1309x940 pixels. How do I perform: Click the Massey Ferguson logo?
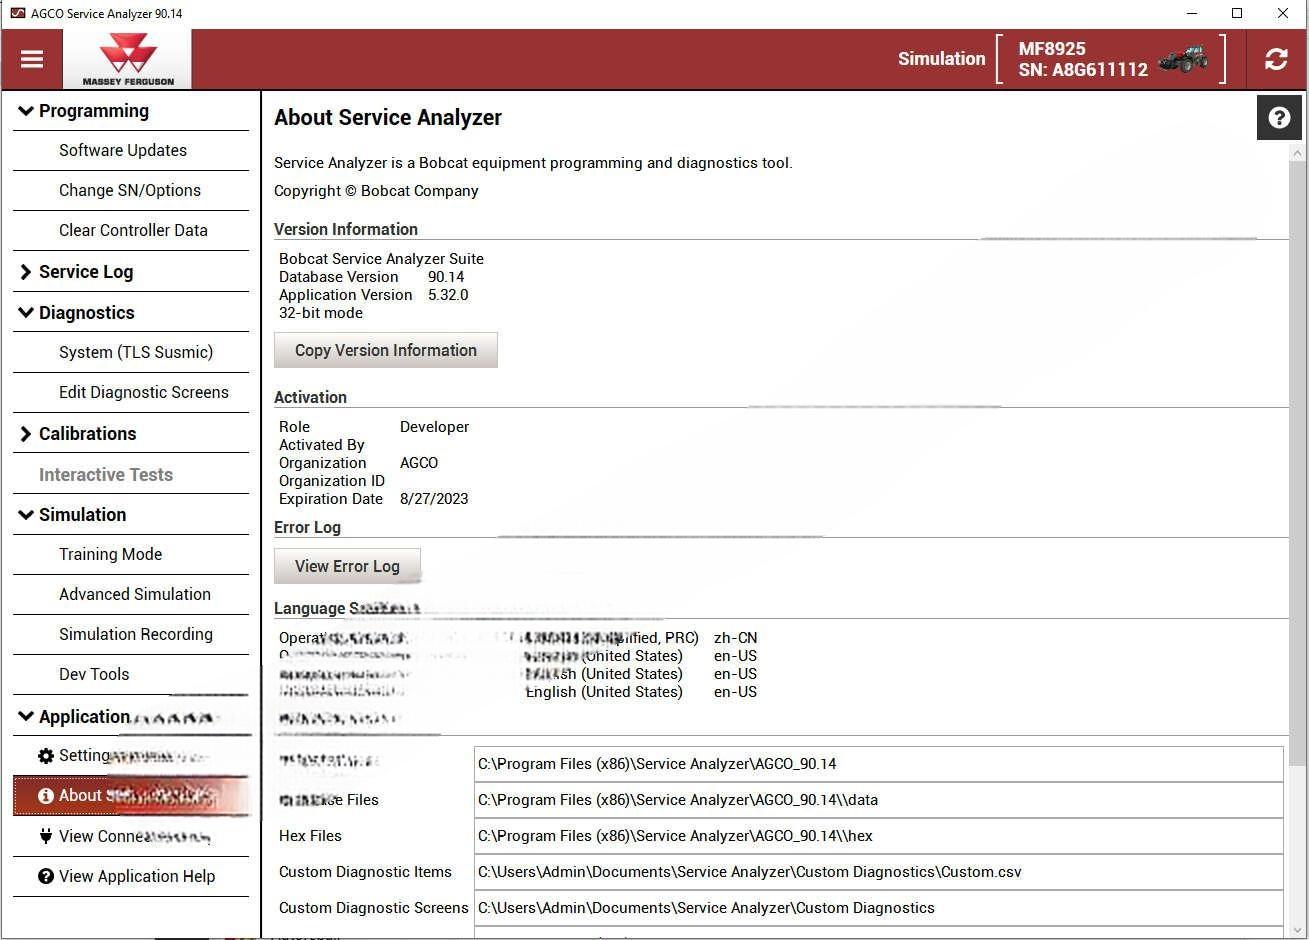click(127, 59)
